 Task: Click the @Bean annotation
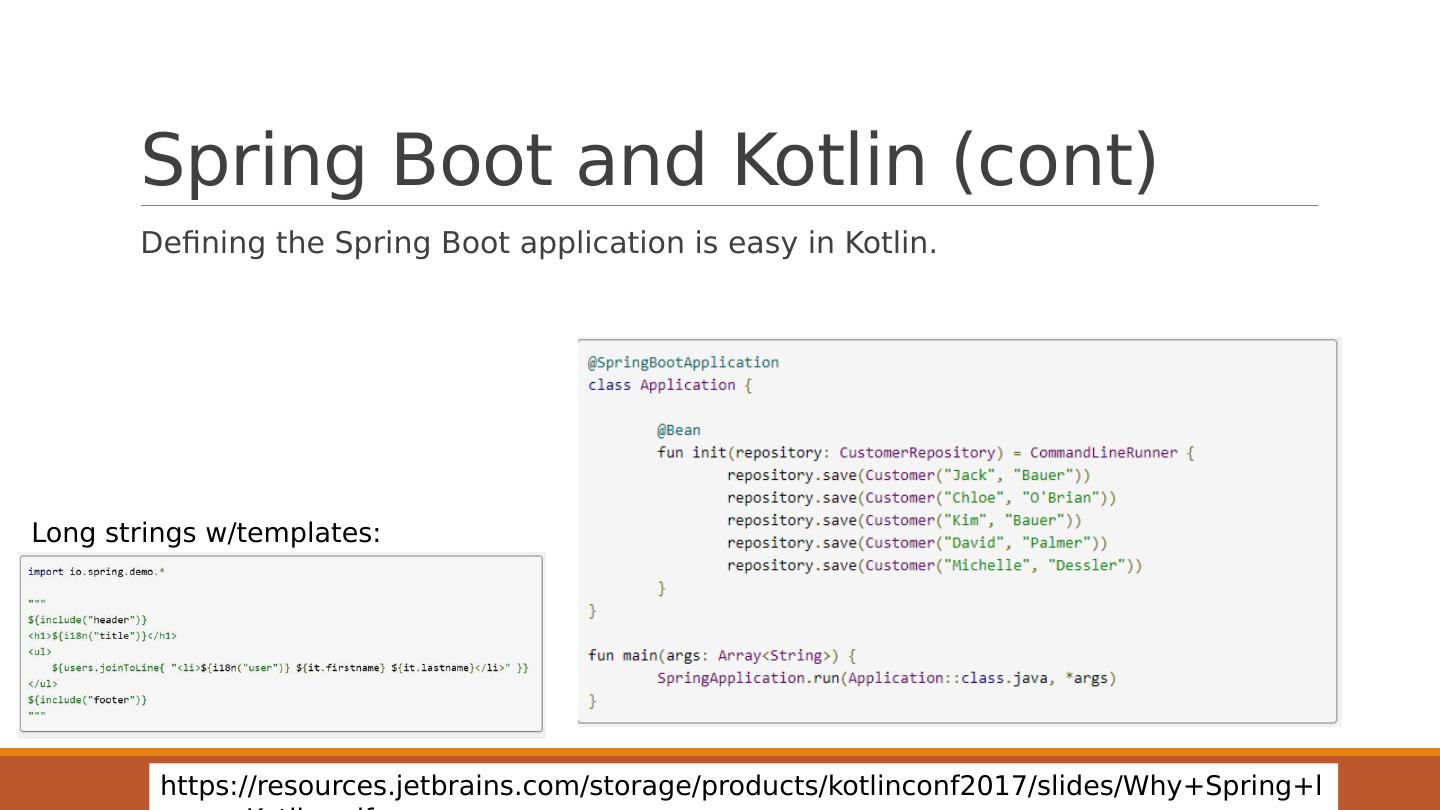[678, 430]
